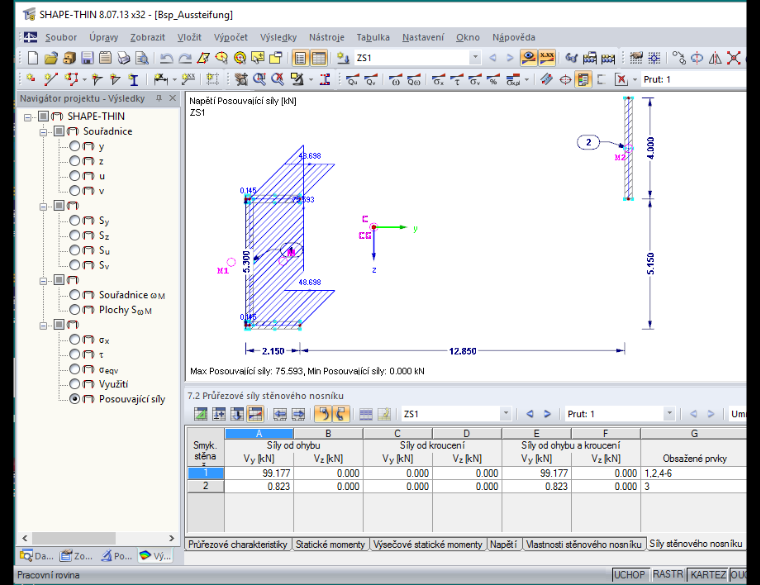760x585 pixels.
Task: Open a file with the folder icon
Action: 51,58
